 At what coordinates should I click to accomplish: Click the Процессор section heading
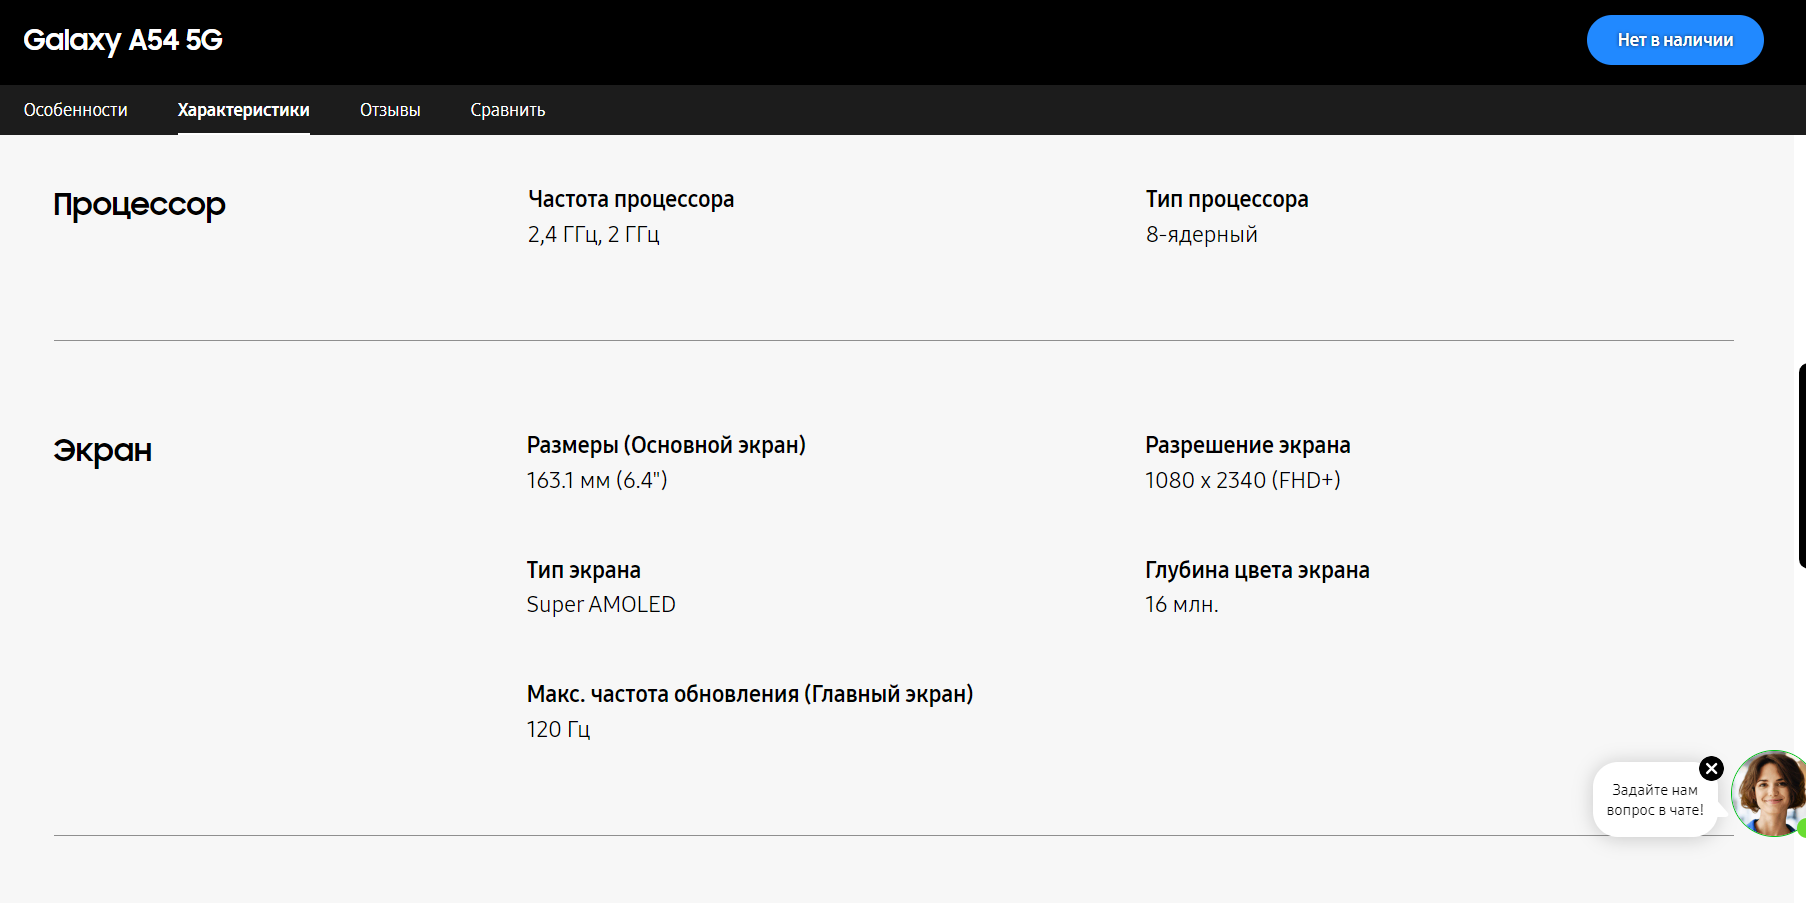pyautogui.click(x=139, y=205)
